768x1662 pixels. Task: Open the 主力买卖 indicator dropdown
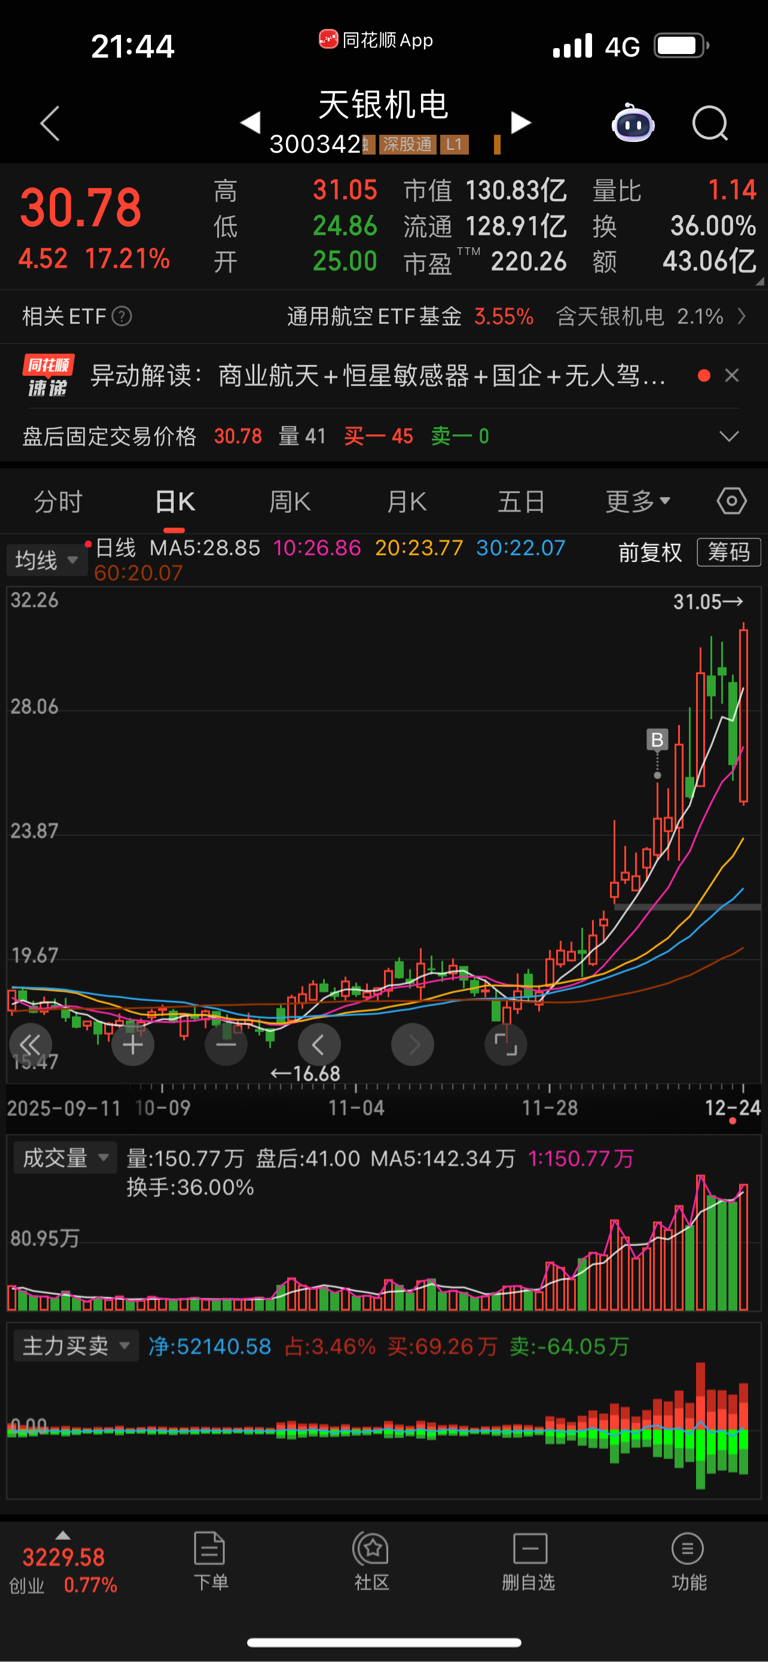(76, 1346)
